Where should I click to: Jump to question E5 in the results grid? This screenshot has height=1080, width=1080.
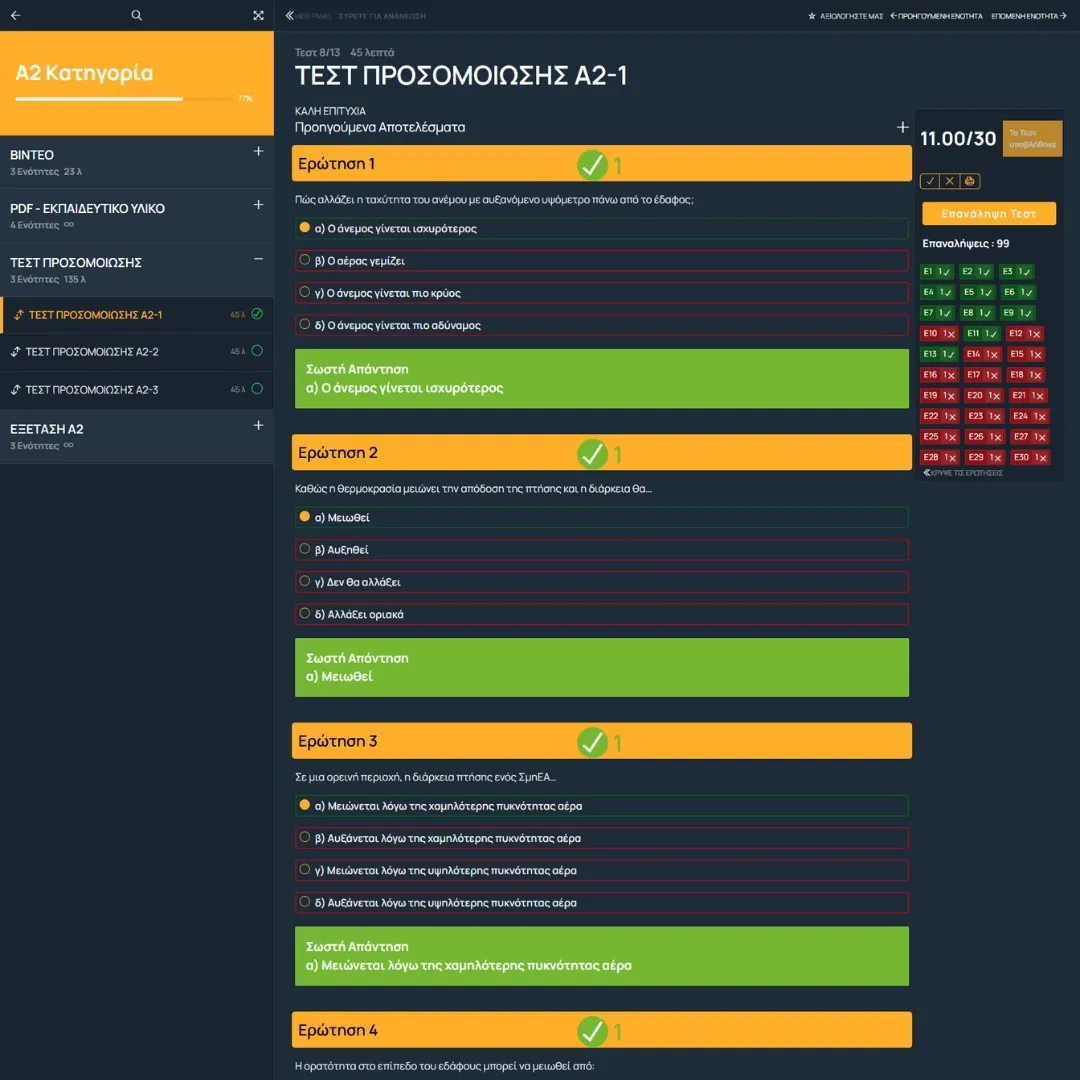(x=978, y=292)
